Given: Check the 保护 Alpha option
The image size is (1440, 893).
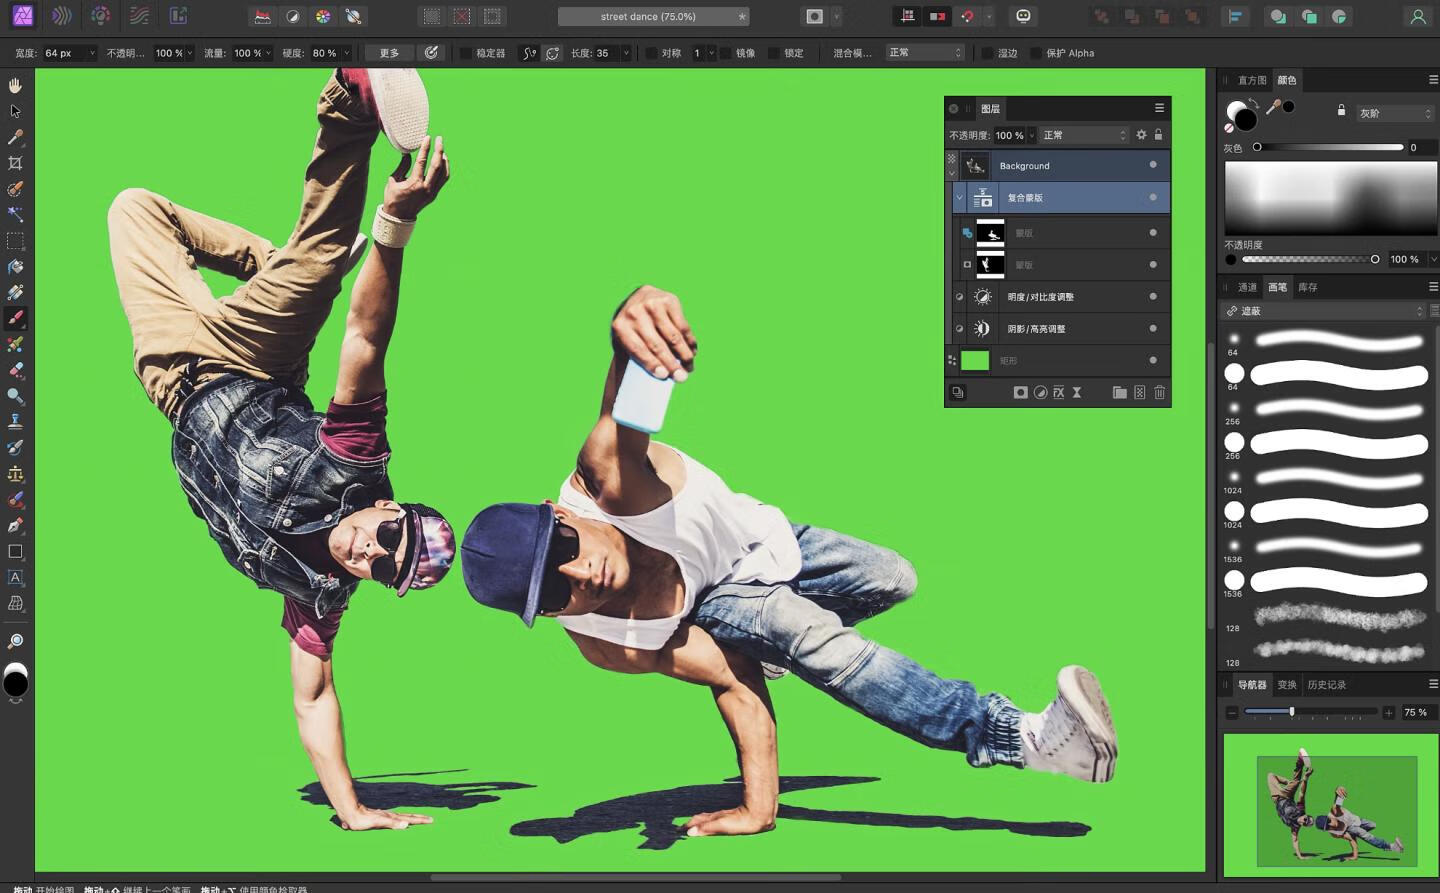Looking at the screenshot, I should [x=1035, y=53].
